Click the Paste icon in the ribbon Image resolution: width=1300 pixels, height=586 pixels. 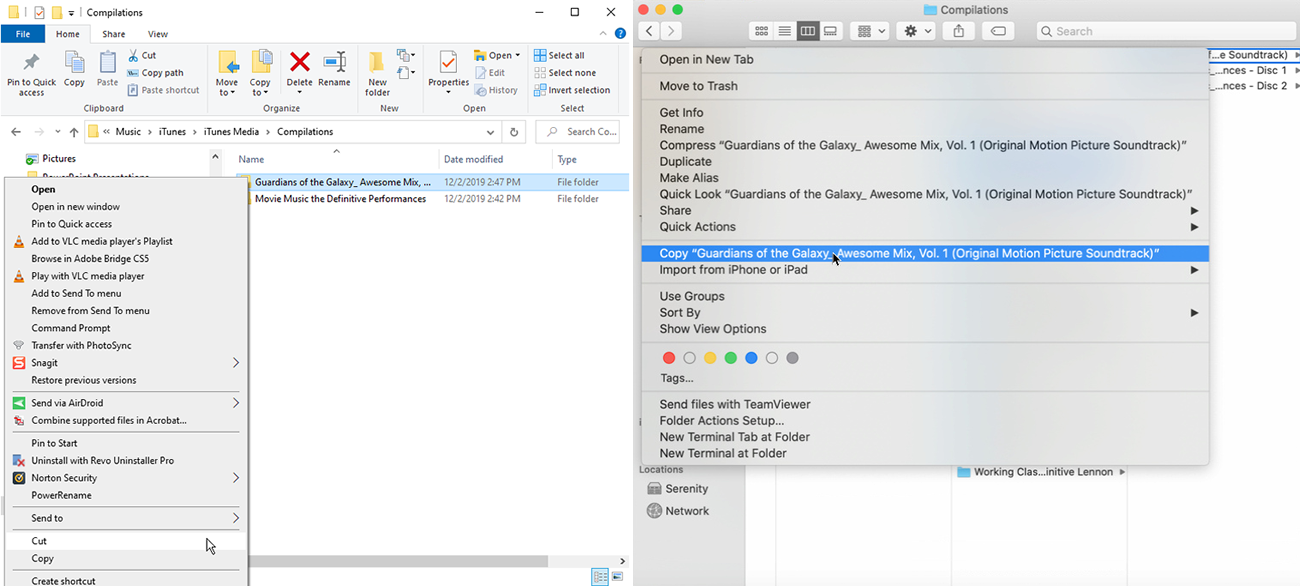(107, 70)
